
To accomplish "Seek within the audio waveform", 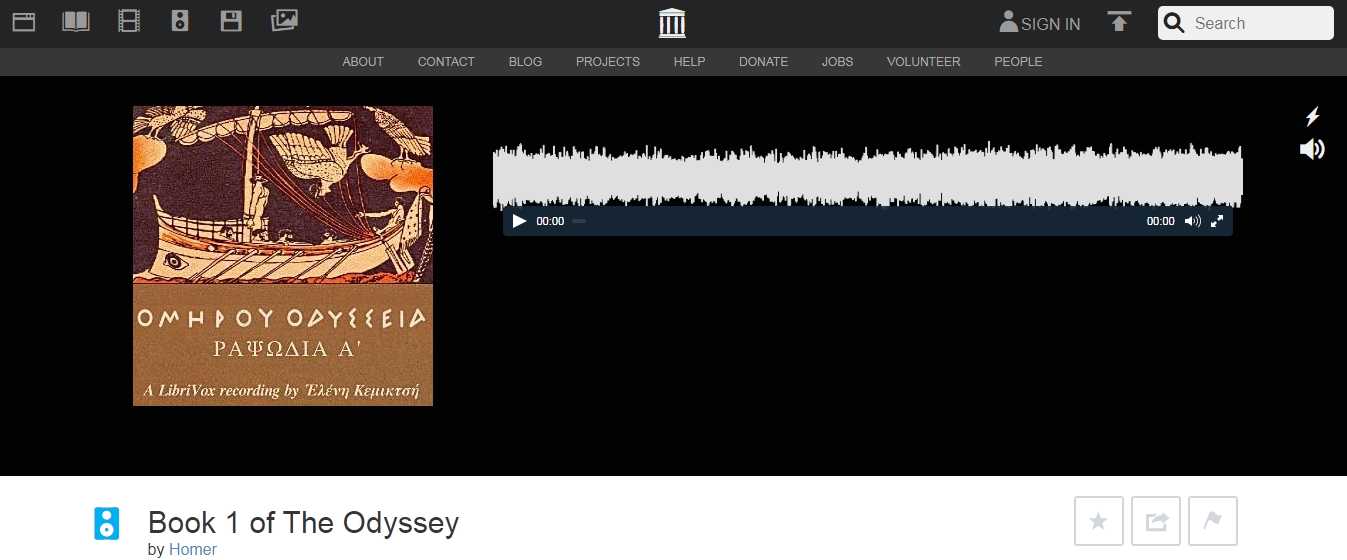I will pyautogui.click(x=867, y=175).
